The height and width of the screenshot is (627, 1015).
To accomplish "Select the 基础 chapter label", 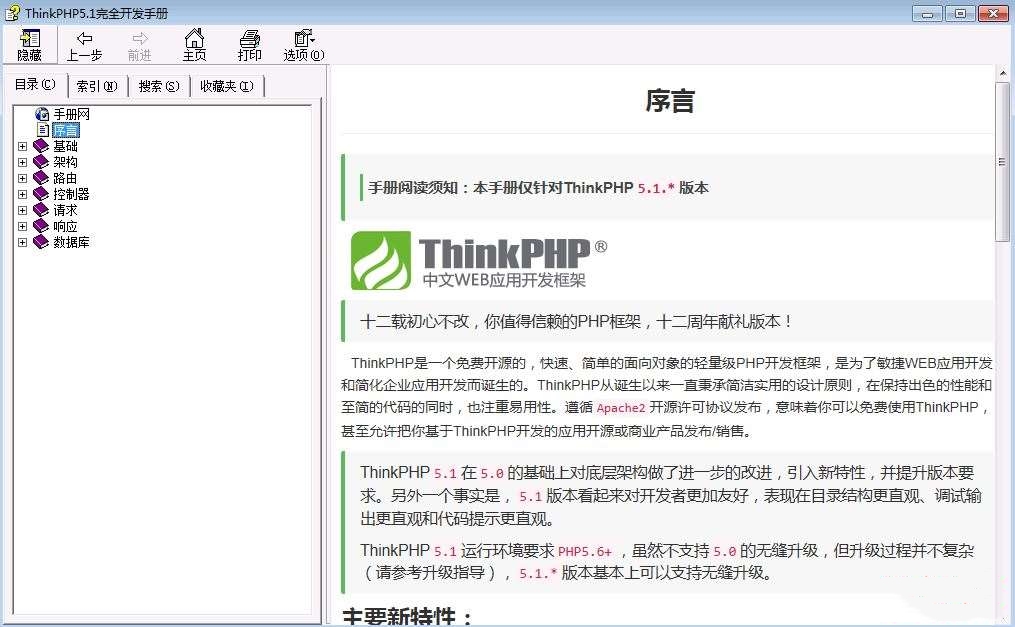I will (x=65, y=146).
